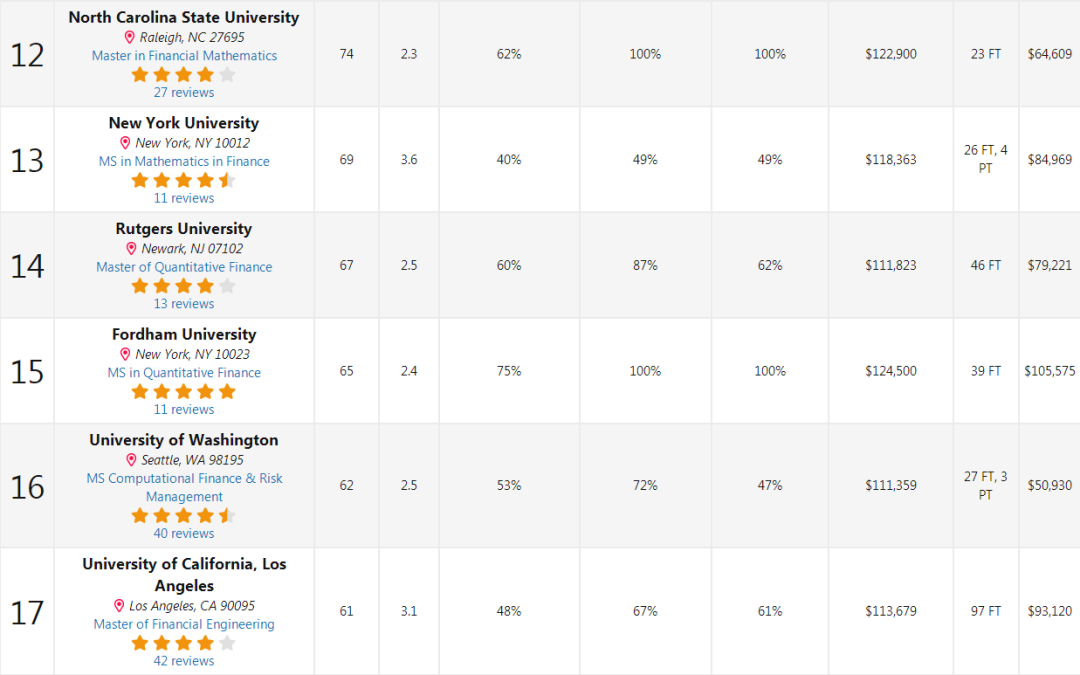
Task: Open the Master in Financial Mathematics program link
Action: [x=185, y=56]
